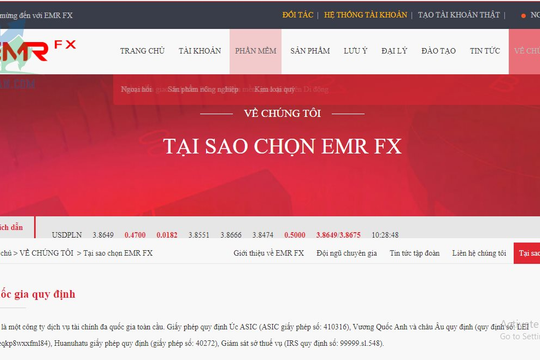Open HỆ THỐNG TÀI KHOẢN link
Image resolution: width=540 pixels, height=360 pixels.
[x=365, y=15]
